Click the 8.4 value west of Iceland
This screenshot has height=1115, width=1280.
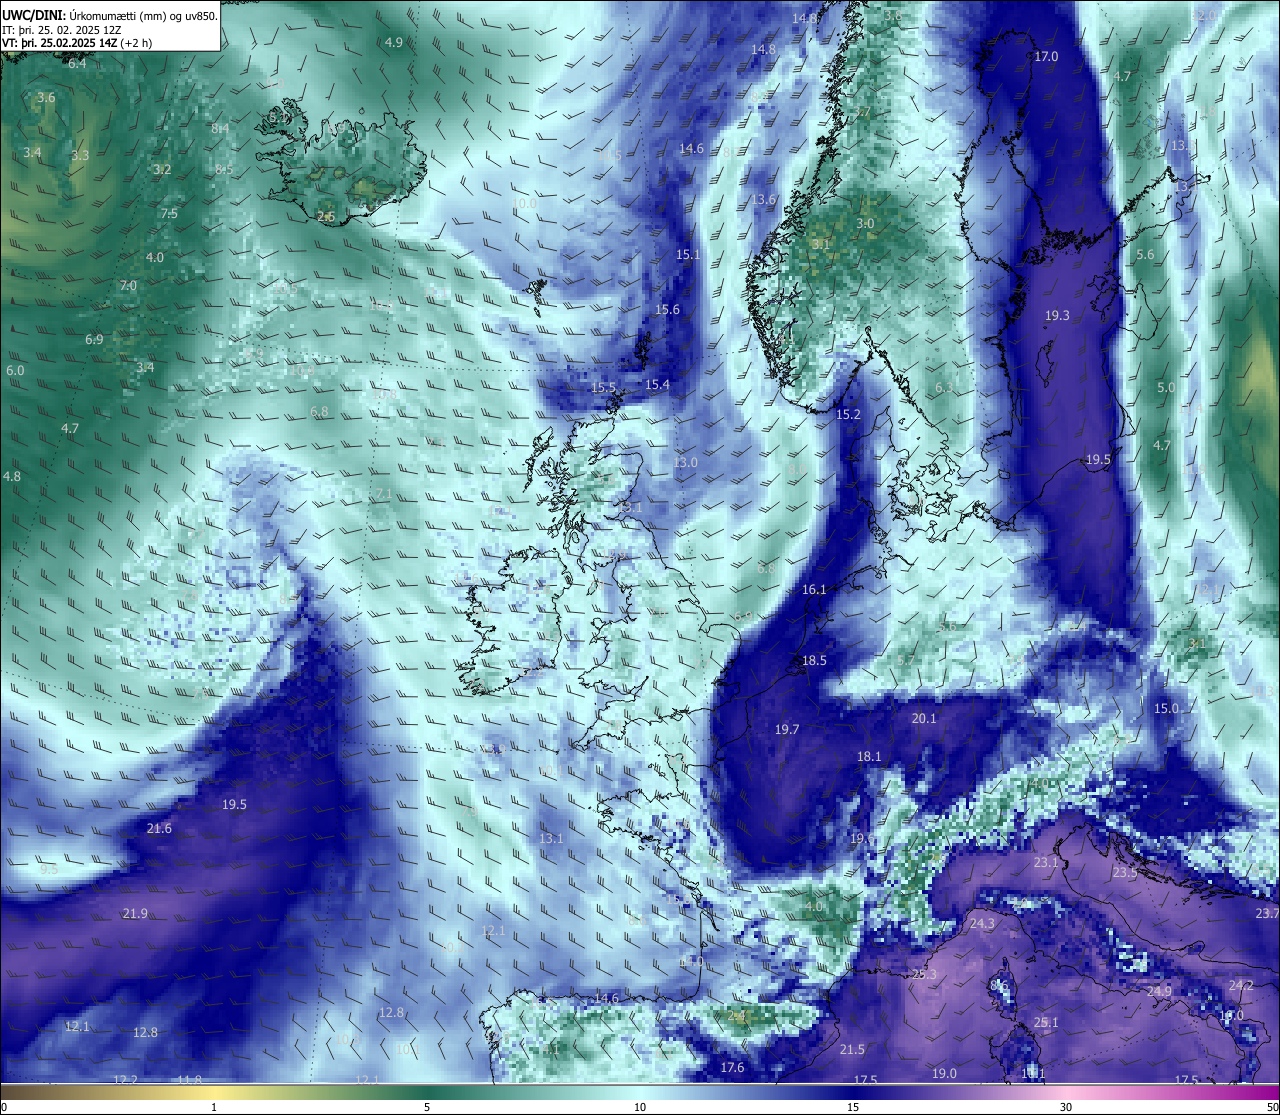[x=220, y=128]
